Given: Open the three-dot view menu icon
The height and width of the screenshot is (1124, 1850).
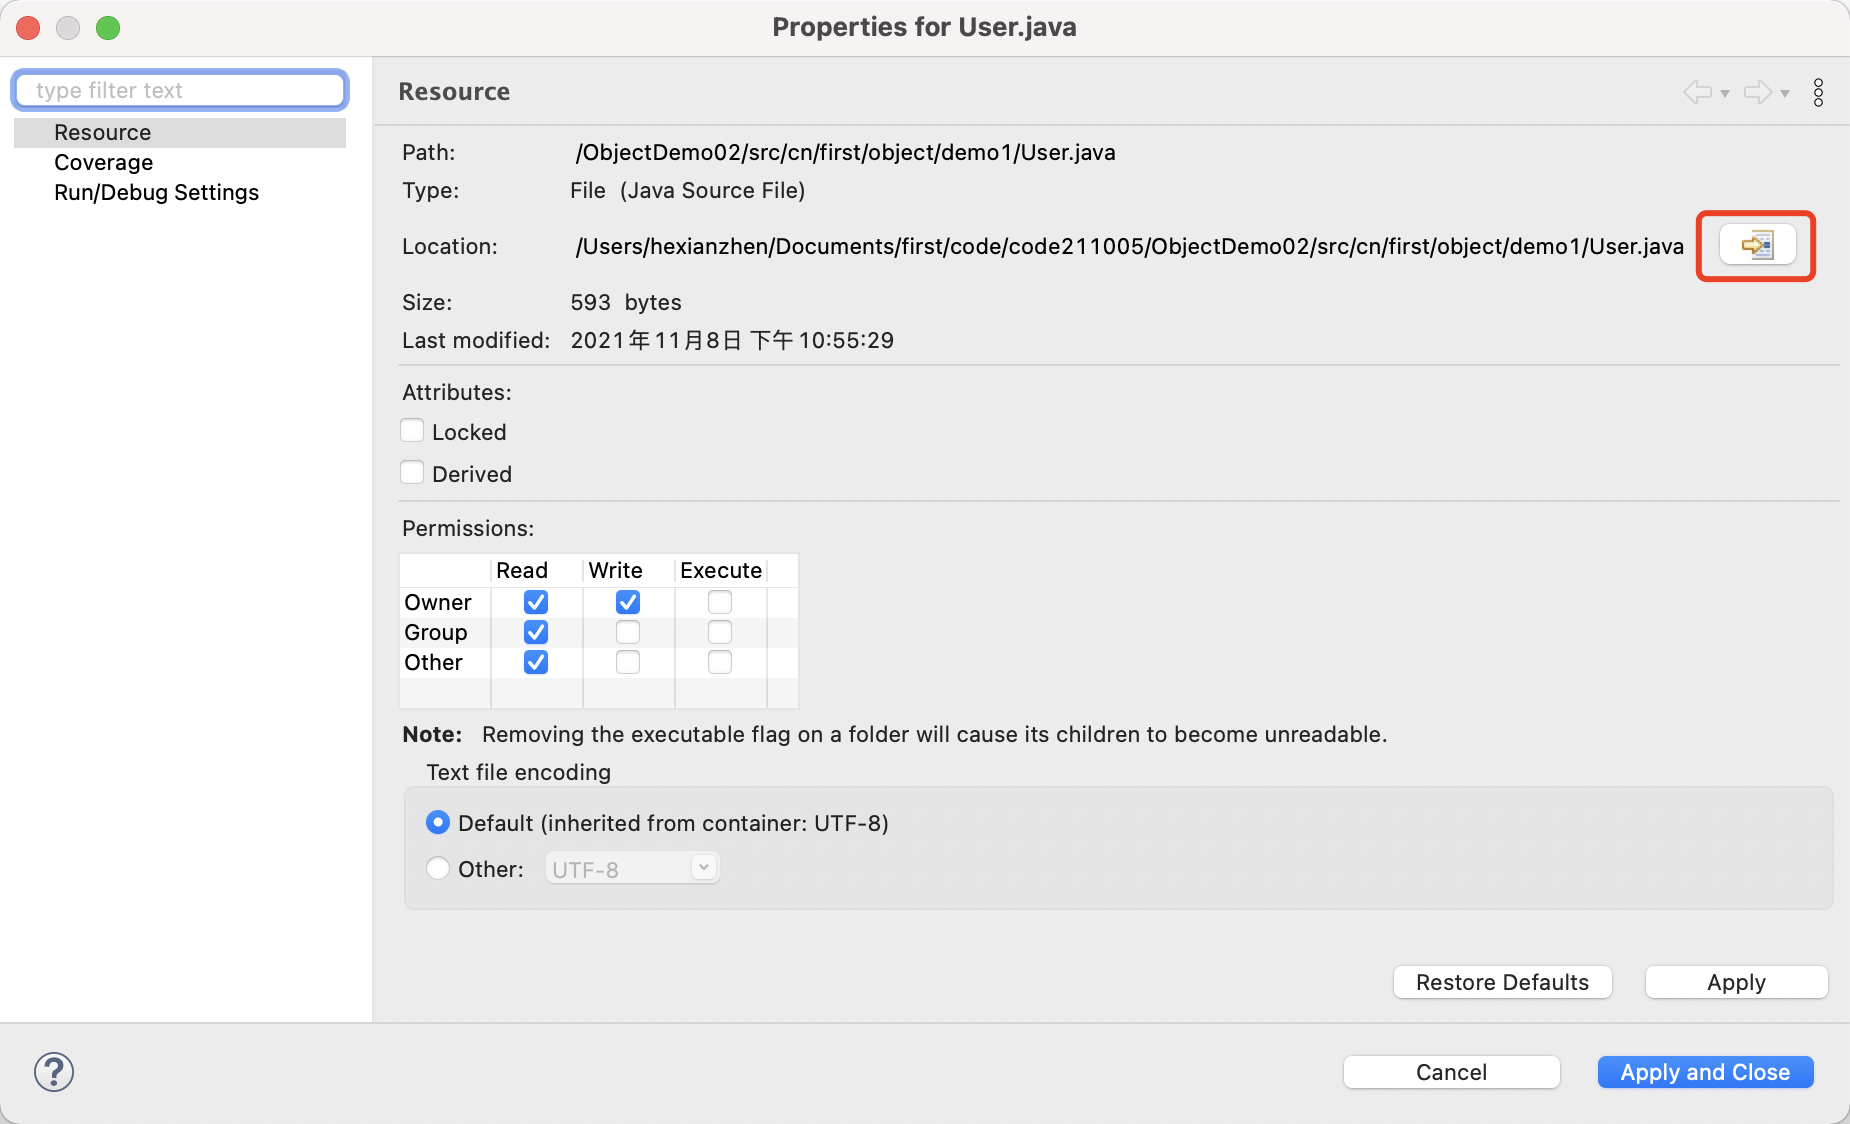Looking at the screenshot, I should click(x=1818, y=93).
